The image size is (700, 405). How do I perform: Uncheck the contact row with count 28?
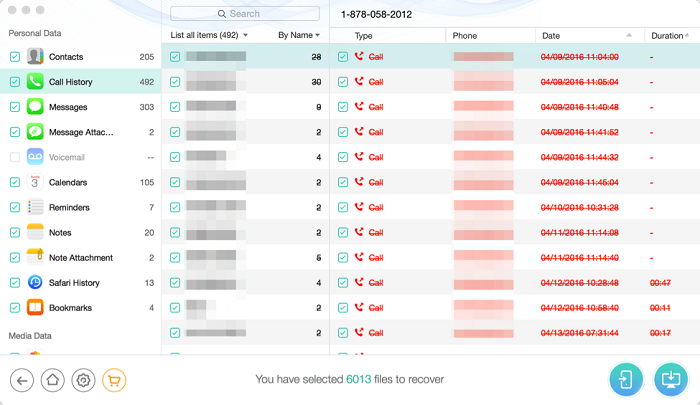[x=175, y=57]
